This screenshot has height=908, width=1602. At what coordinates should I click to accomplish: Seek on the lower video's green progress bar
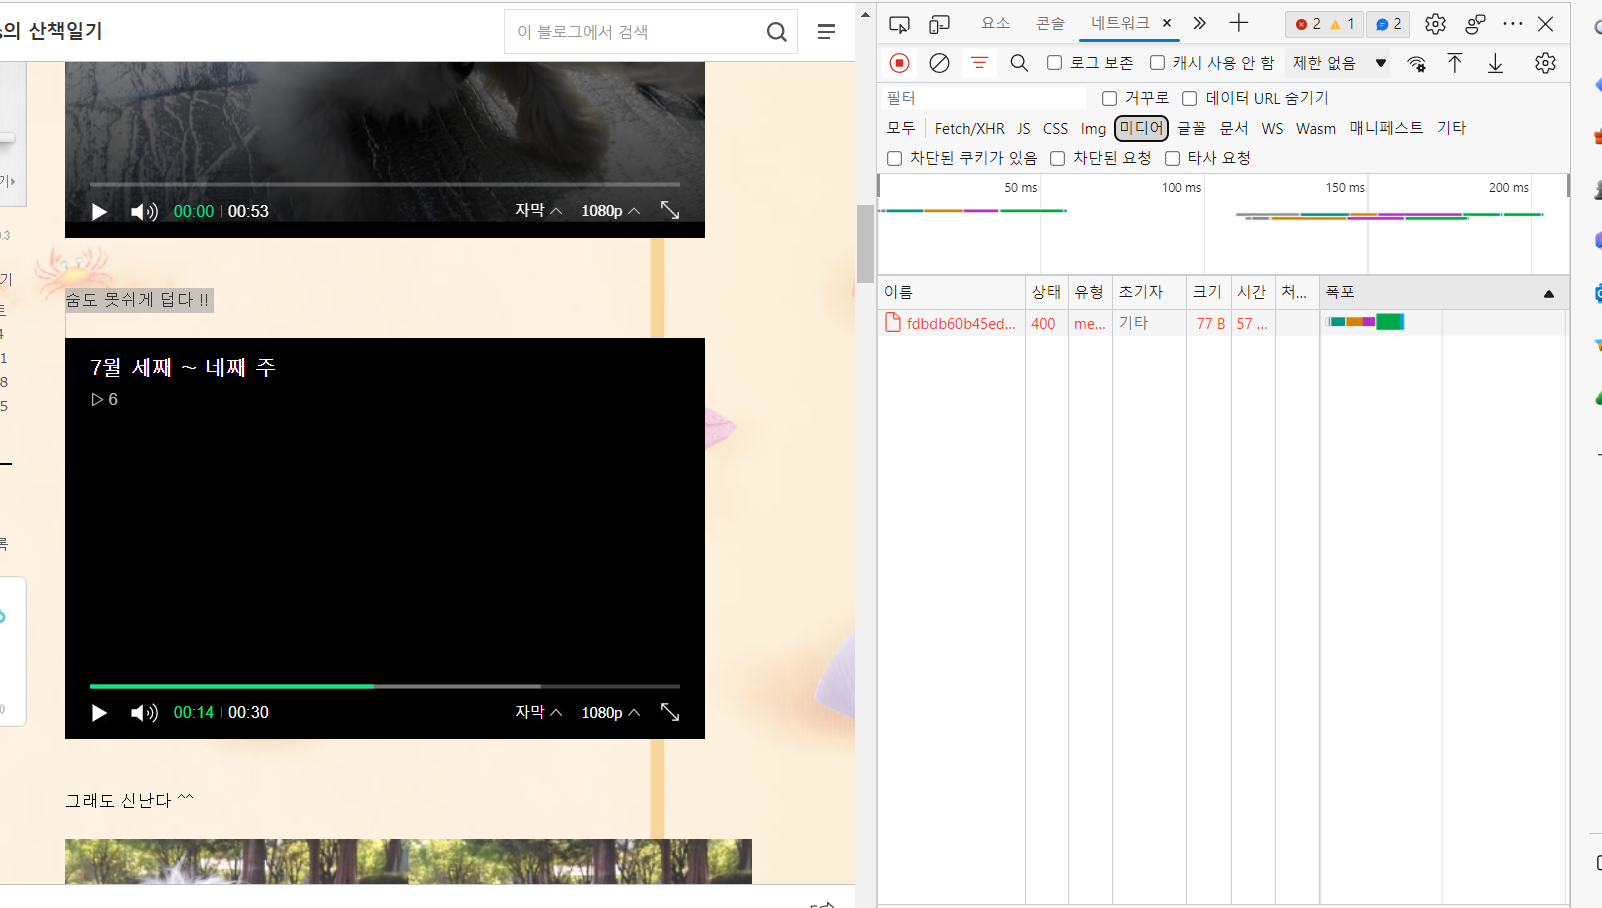(x=385, y=686)
